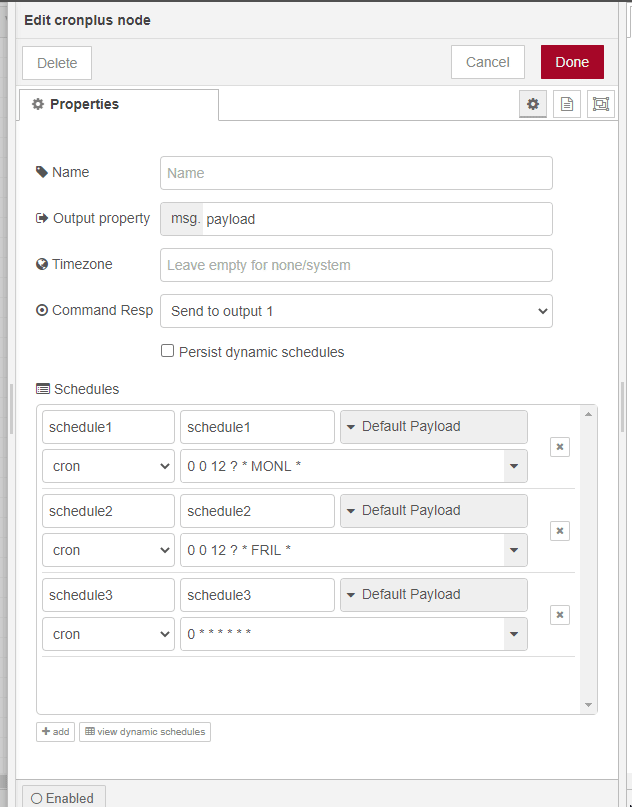Click schedule3 name field

coord(108,594)
